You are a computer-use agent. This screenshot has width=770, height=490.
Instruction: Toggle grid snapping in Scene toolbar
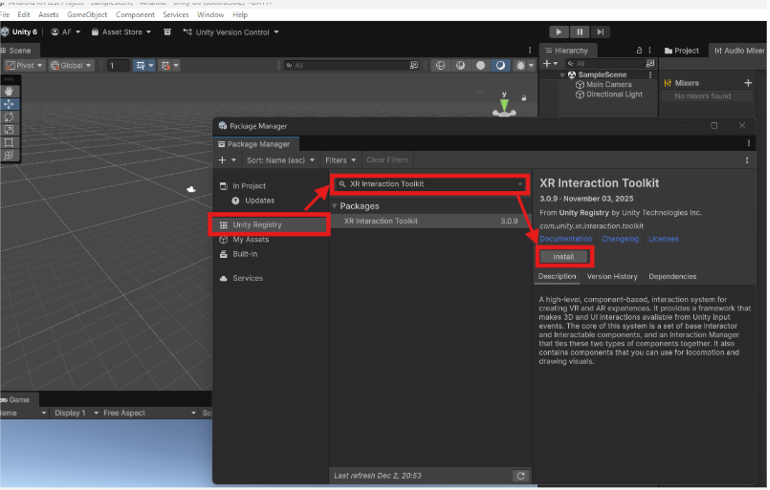point(140,65)
